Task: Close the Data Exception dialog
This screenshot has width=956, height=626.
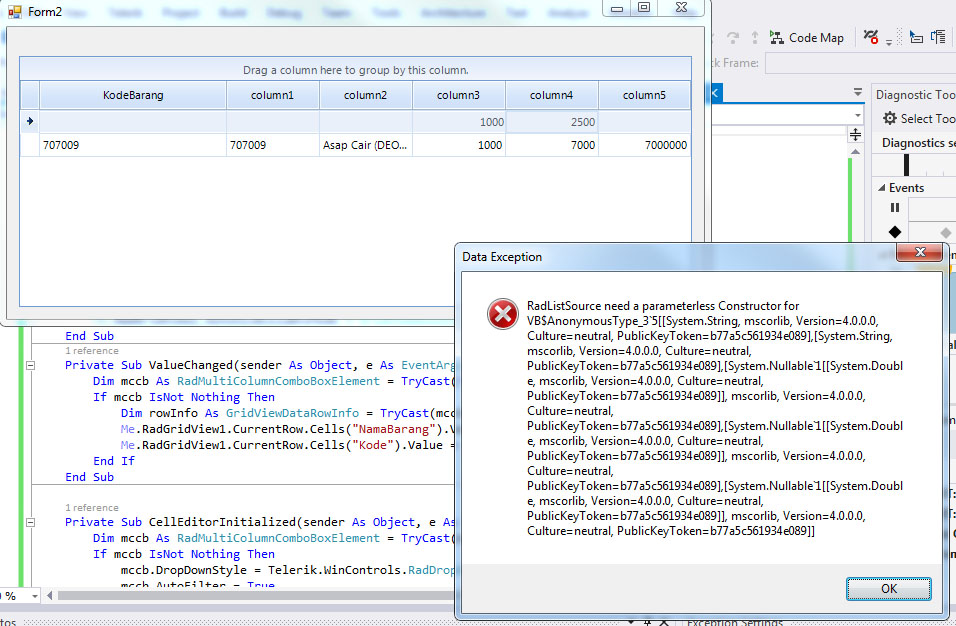Action: click(x=918, y=254)
